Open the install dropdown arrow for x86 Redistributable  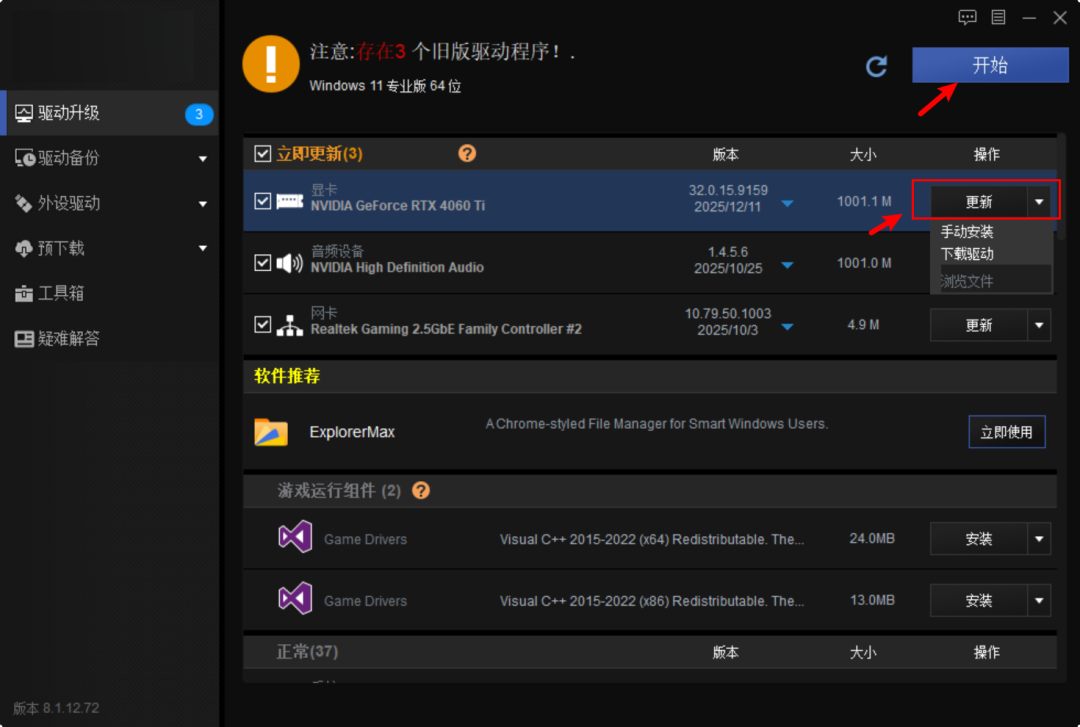1039,601
